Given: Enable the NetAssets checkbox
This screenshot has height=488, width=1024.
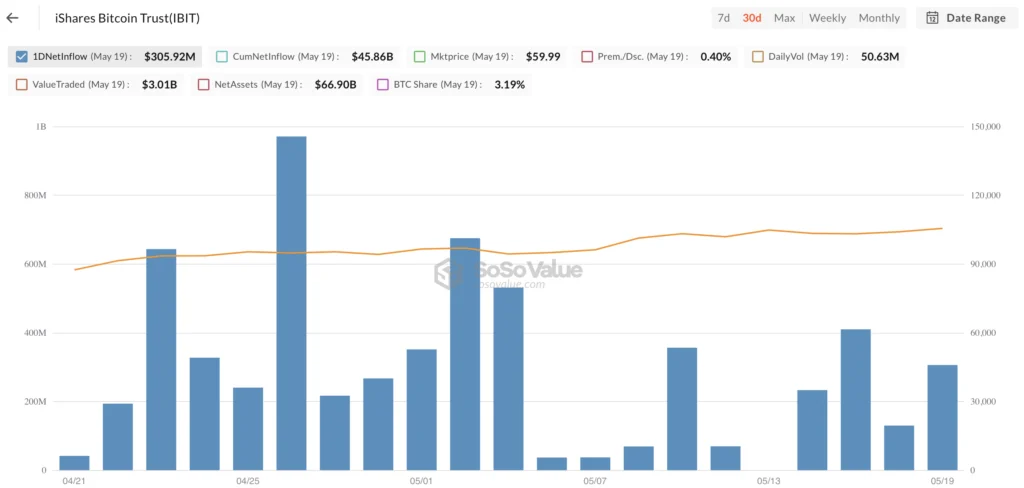Looking at the screenshot, I should point(203,84).
